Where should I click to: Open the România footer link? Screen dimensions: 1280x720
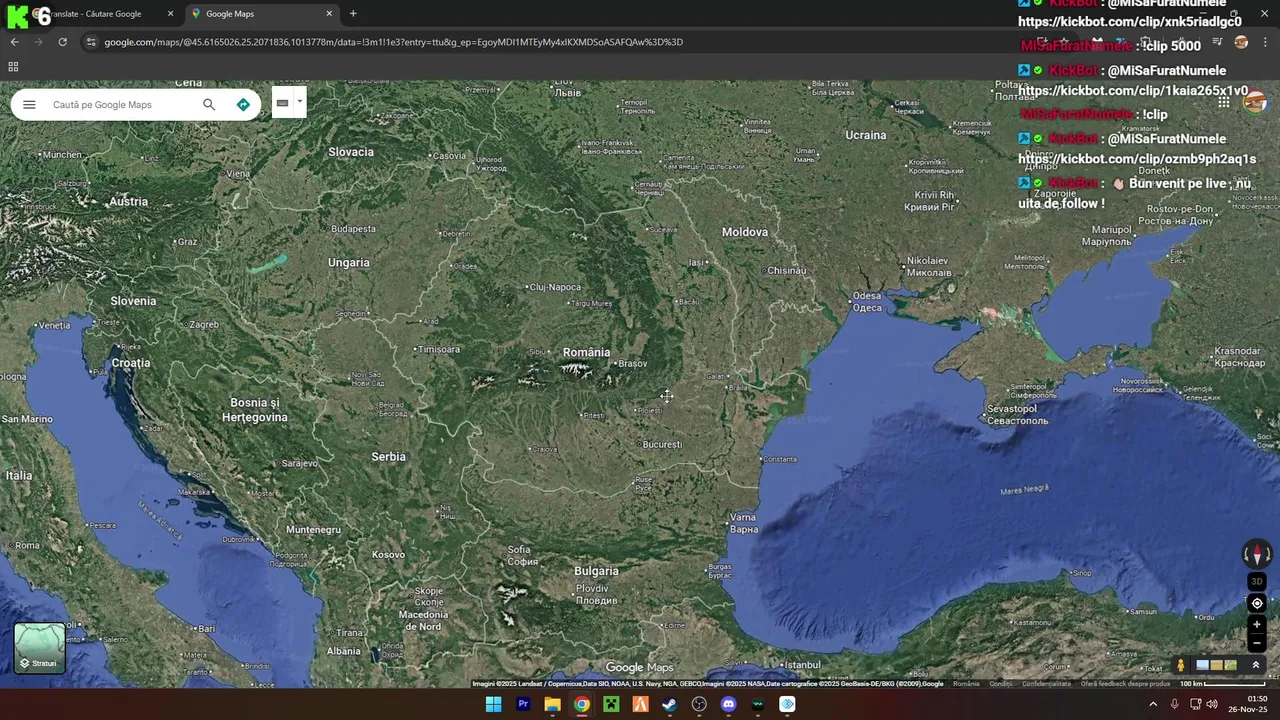(966, 684)
